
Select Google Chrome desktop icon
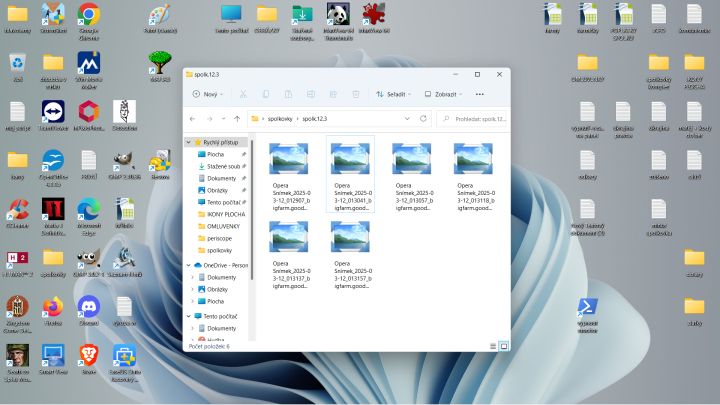[x=89, y=21]
